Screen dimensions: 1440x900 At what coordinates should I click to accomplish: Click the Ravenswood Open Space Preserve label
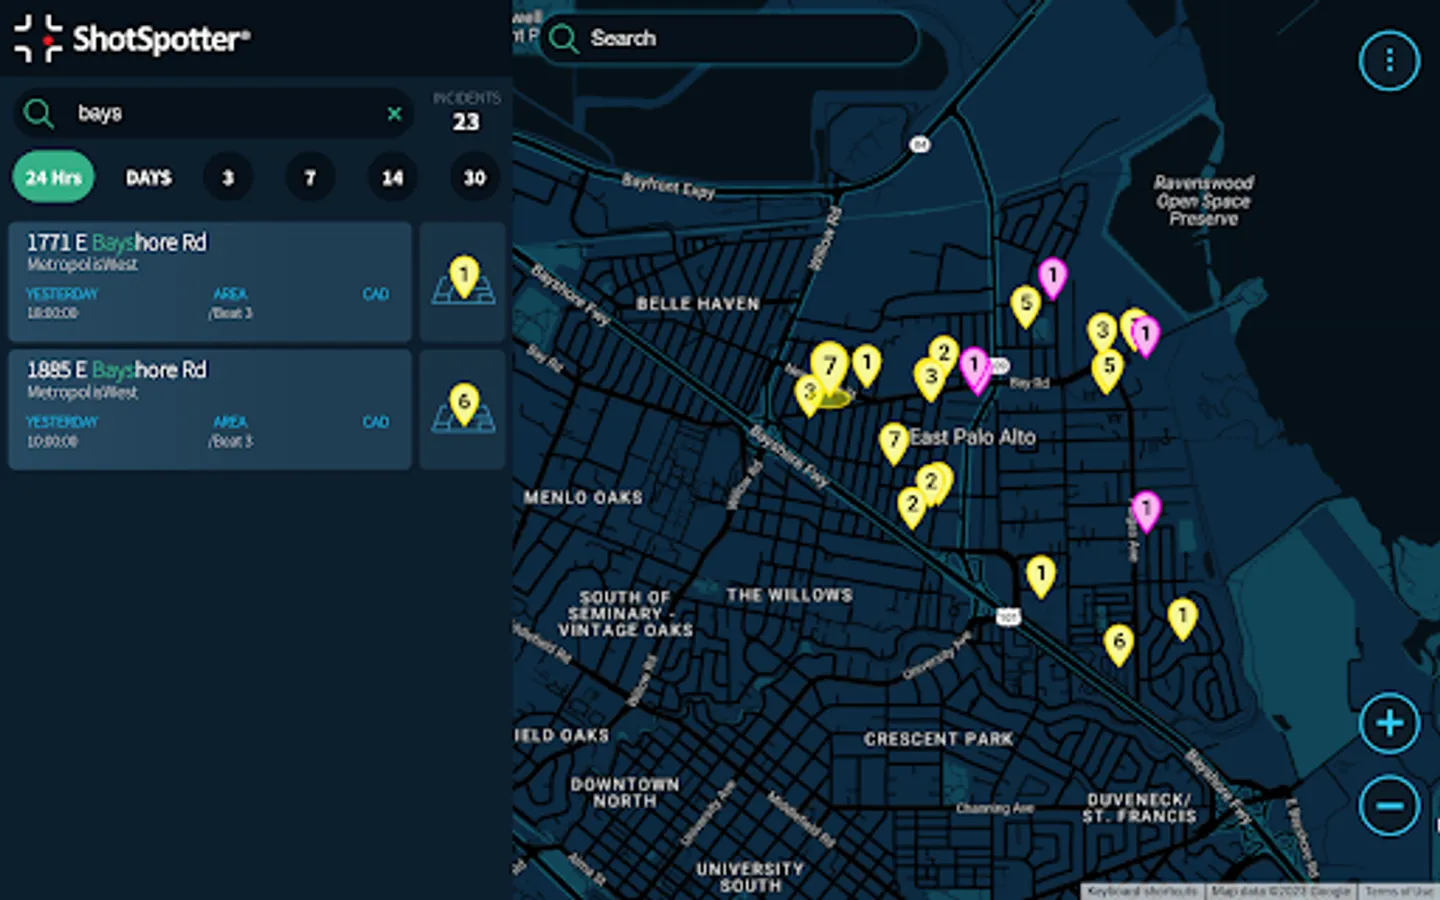[1203, 200]
